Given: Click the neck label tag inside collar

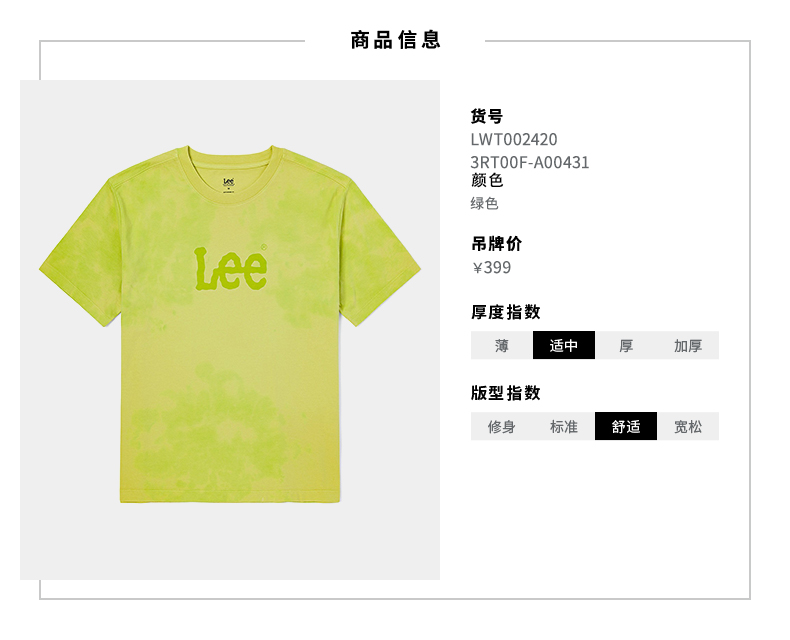Looking at the screenshot, I should point(229,184).
